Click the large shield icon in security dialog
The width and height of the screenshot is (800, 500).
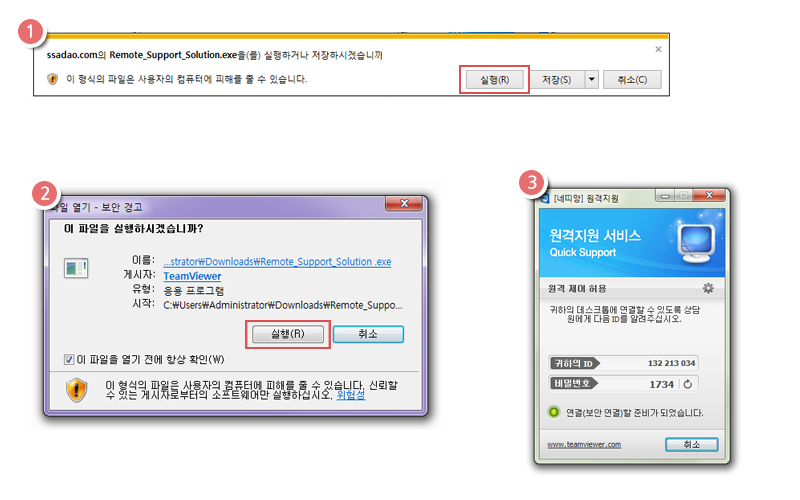(x=77, y=390)
